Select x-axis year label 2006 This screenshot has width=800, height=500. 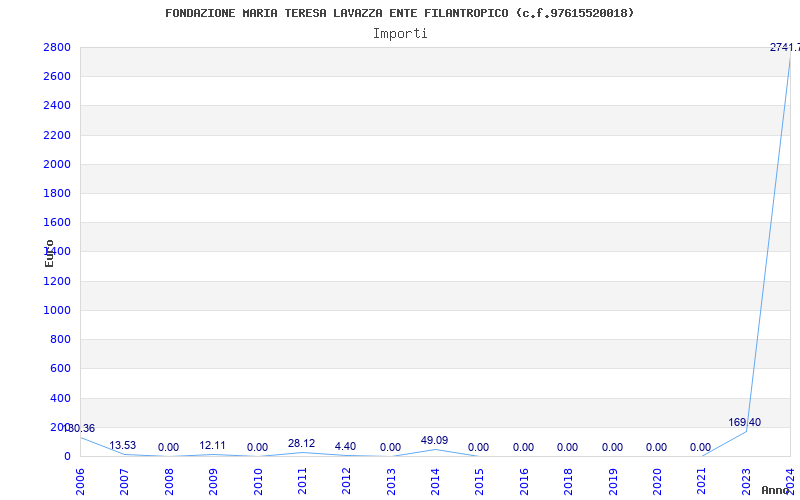(x=81, y=481)
